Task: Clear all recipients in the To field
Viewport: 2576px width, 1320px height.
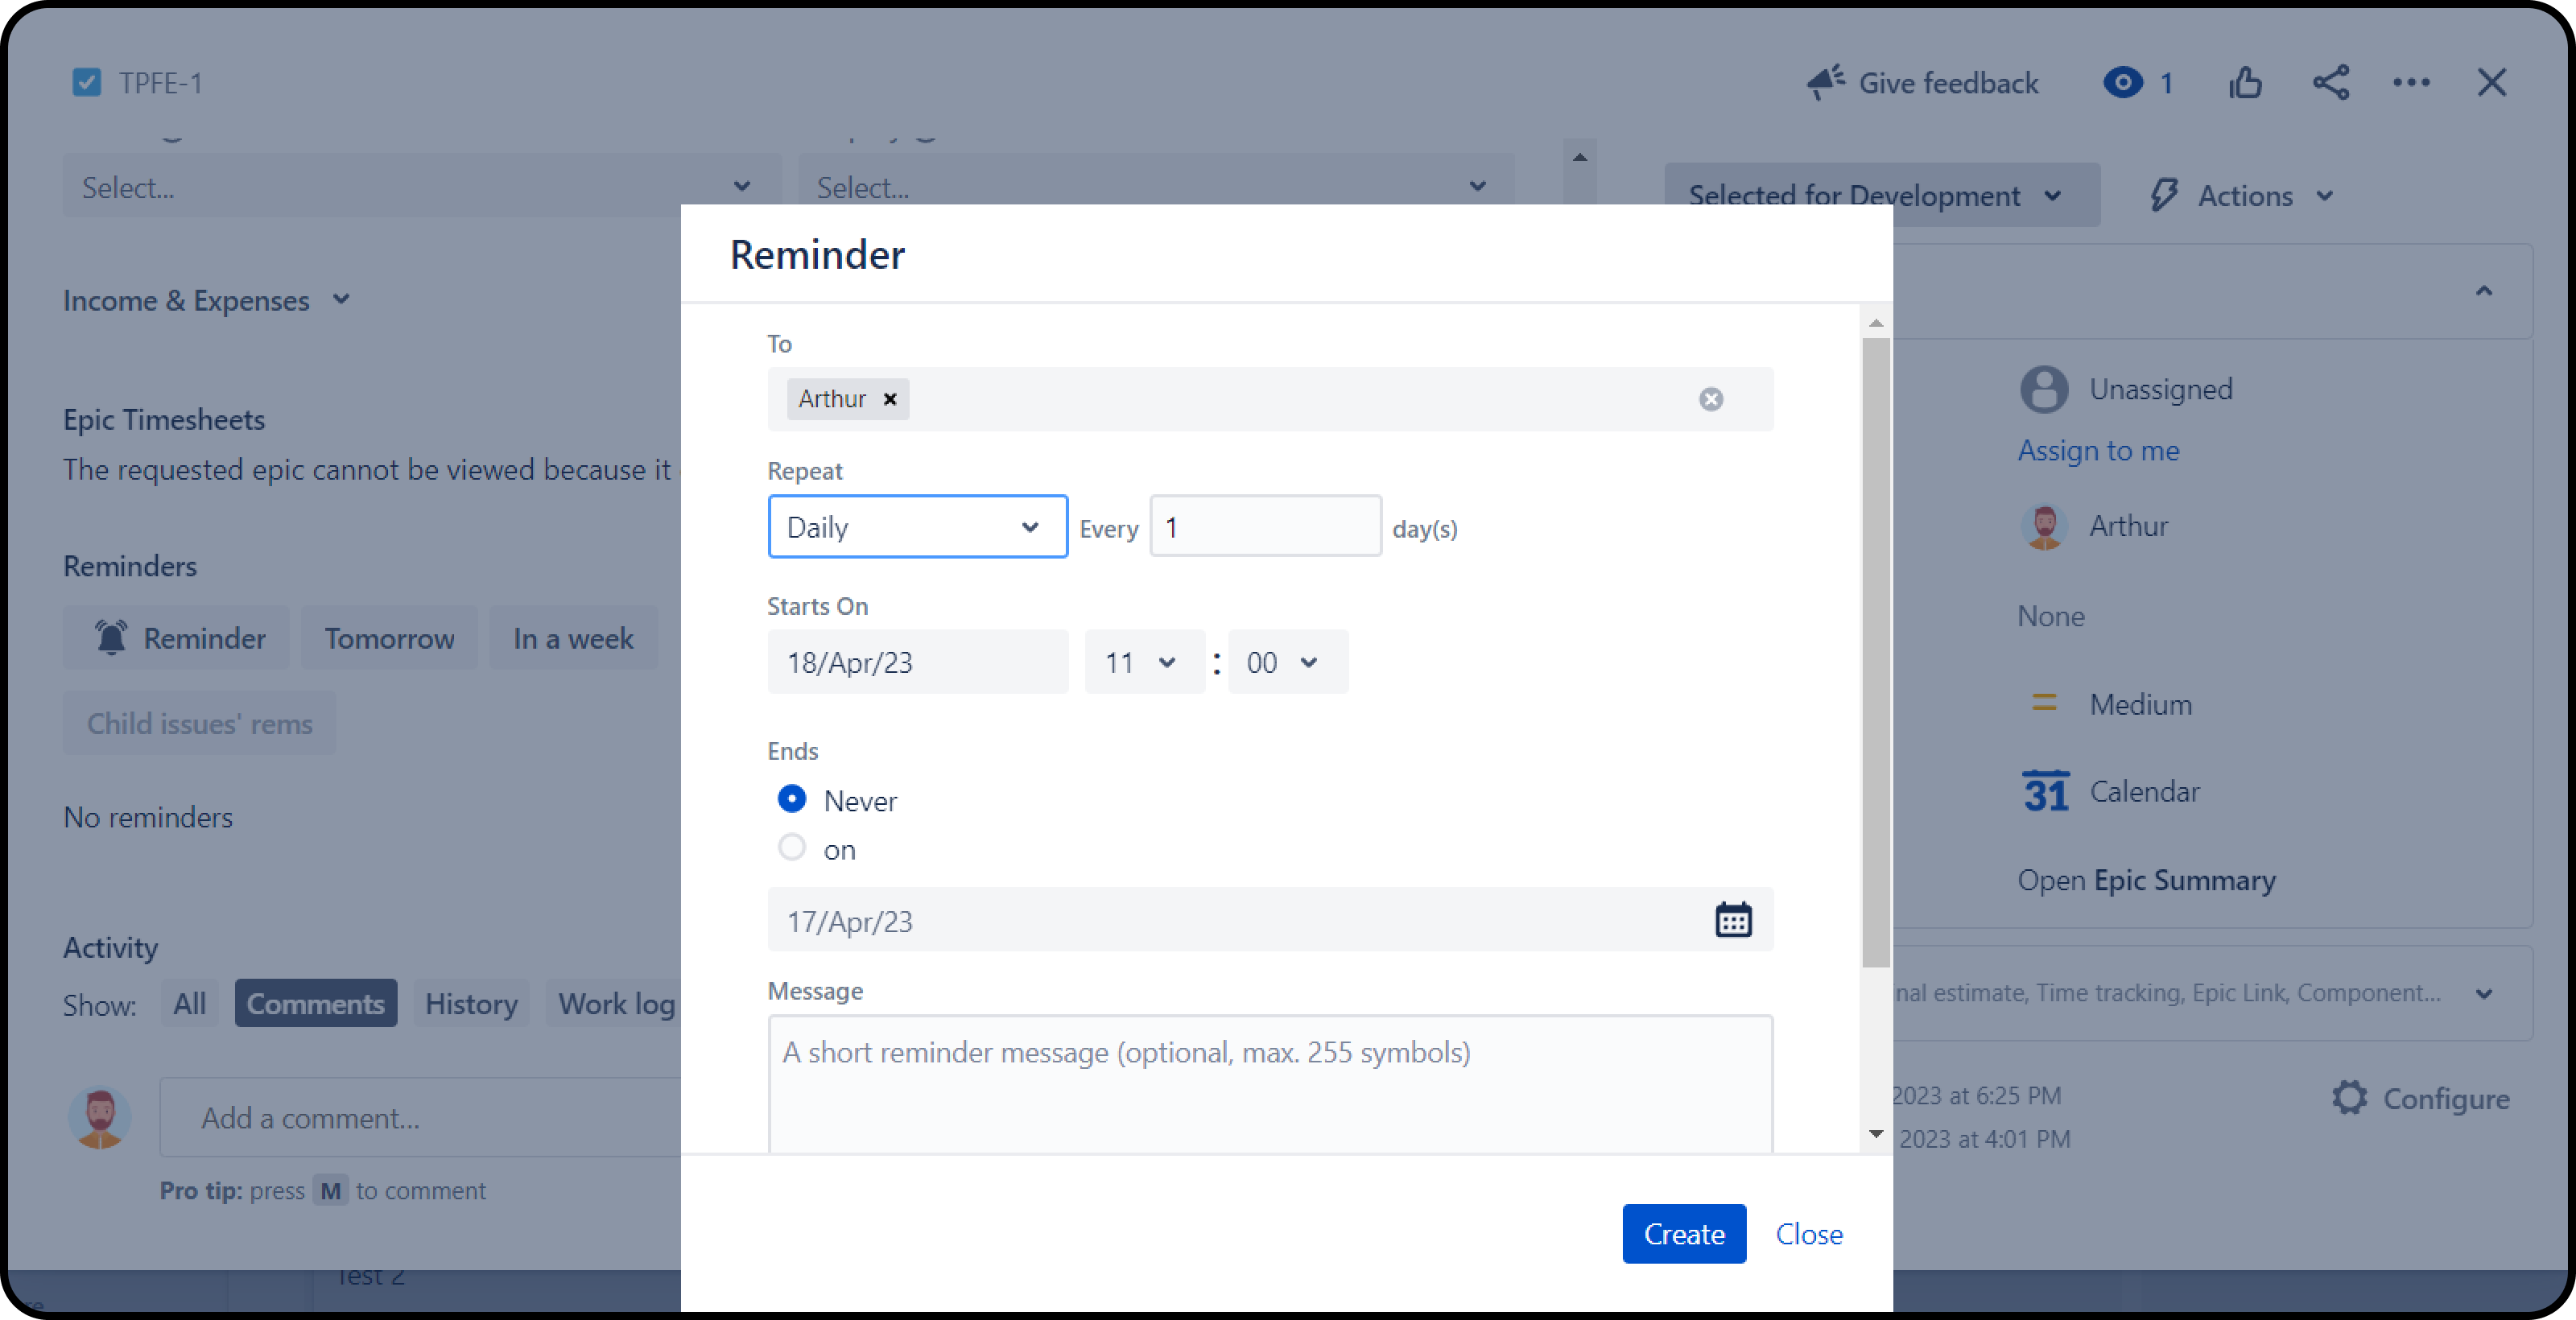Action: coord(1711,399)
